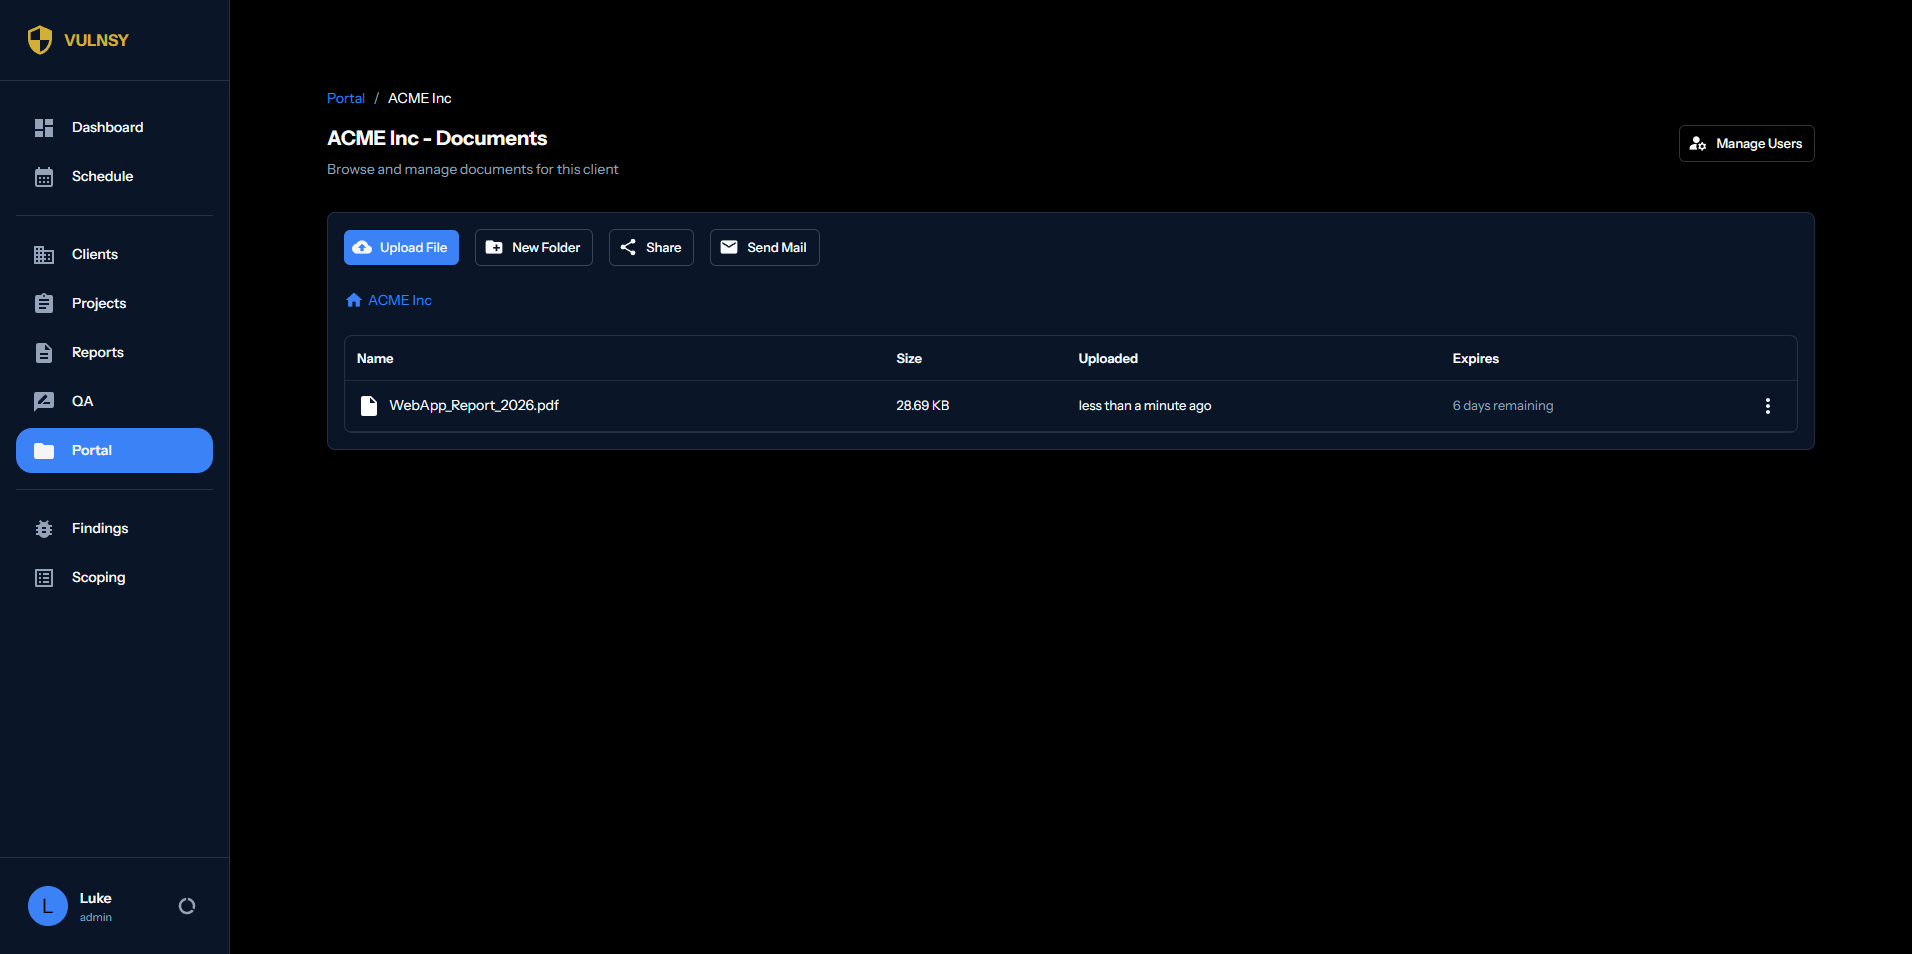Screen dimensions: 1912x954
Task: Click the refresh spinner near Luke's profile
Action: (186, 905)
